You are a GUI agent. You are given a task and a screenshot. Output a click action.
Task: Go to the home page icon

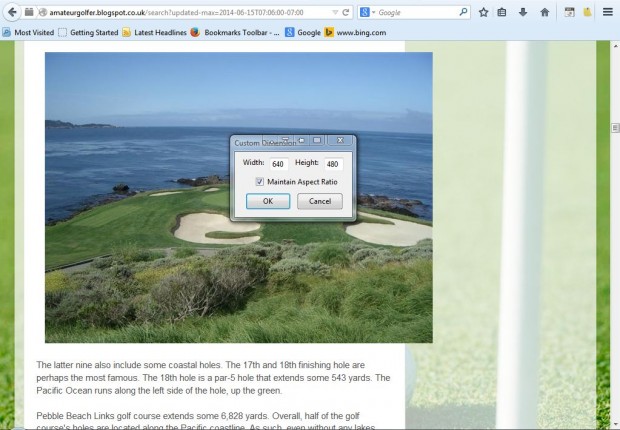545,13
